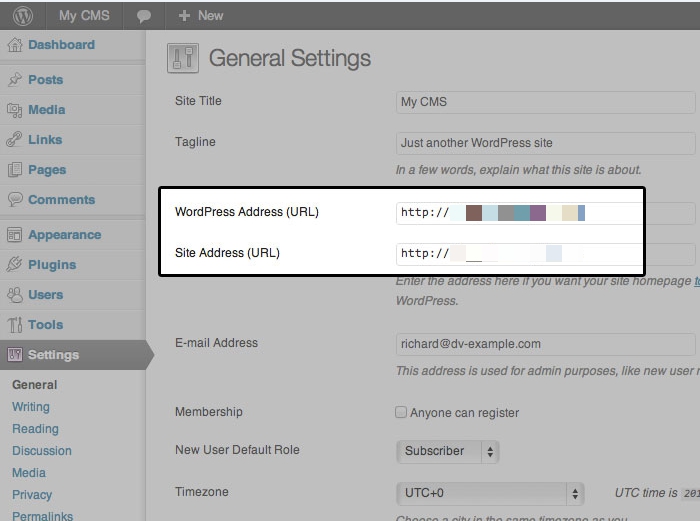Click the General Settings page heading

coord(290,58)
